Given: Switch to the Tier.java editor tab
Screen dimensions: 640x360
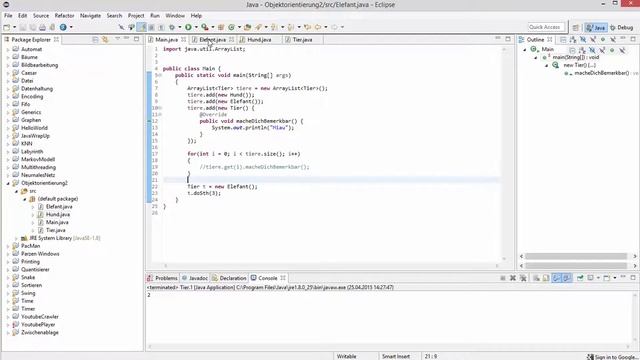Looking at the screenshot, I should click(x=302, y=40).
